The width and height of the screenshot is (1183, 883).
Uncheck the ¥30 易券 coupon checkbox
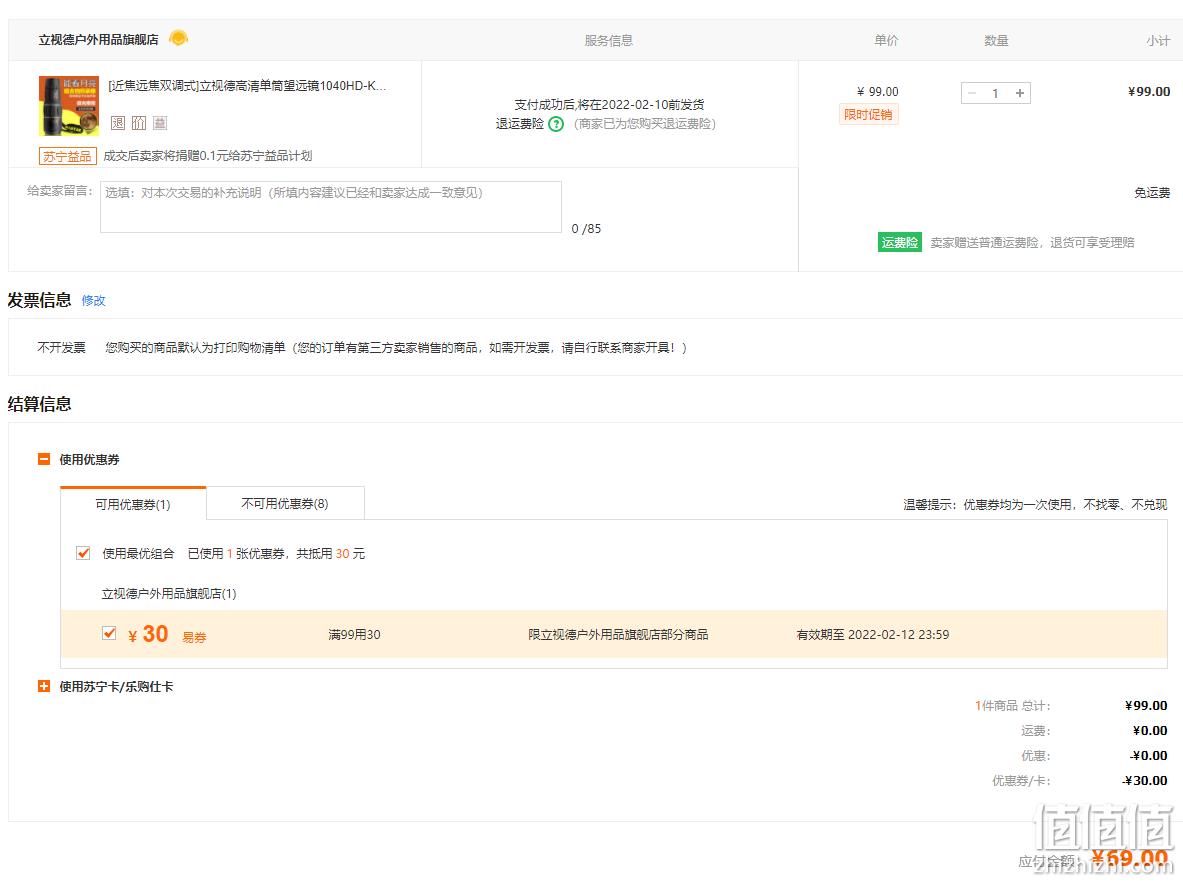(x=109, y=633)
